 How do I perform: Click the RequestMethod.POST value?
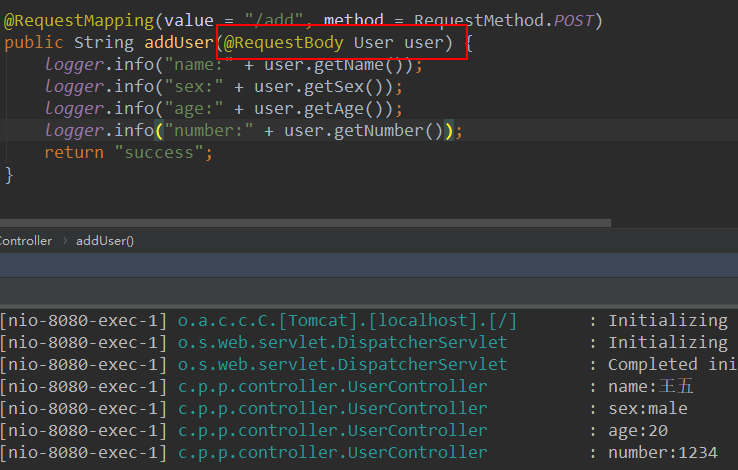tap(504, 21)
